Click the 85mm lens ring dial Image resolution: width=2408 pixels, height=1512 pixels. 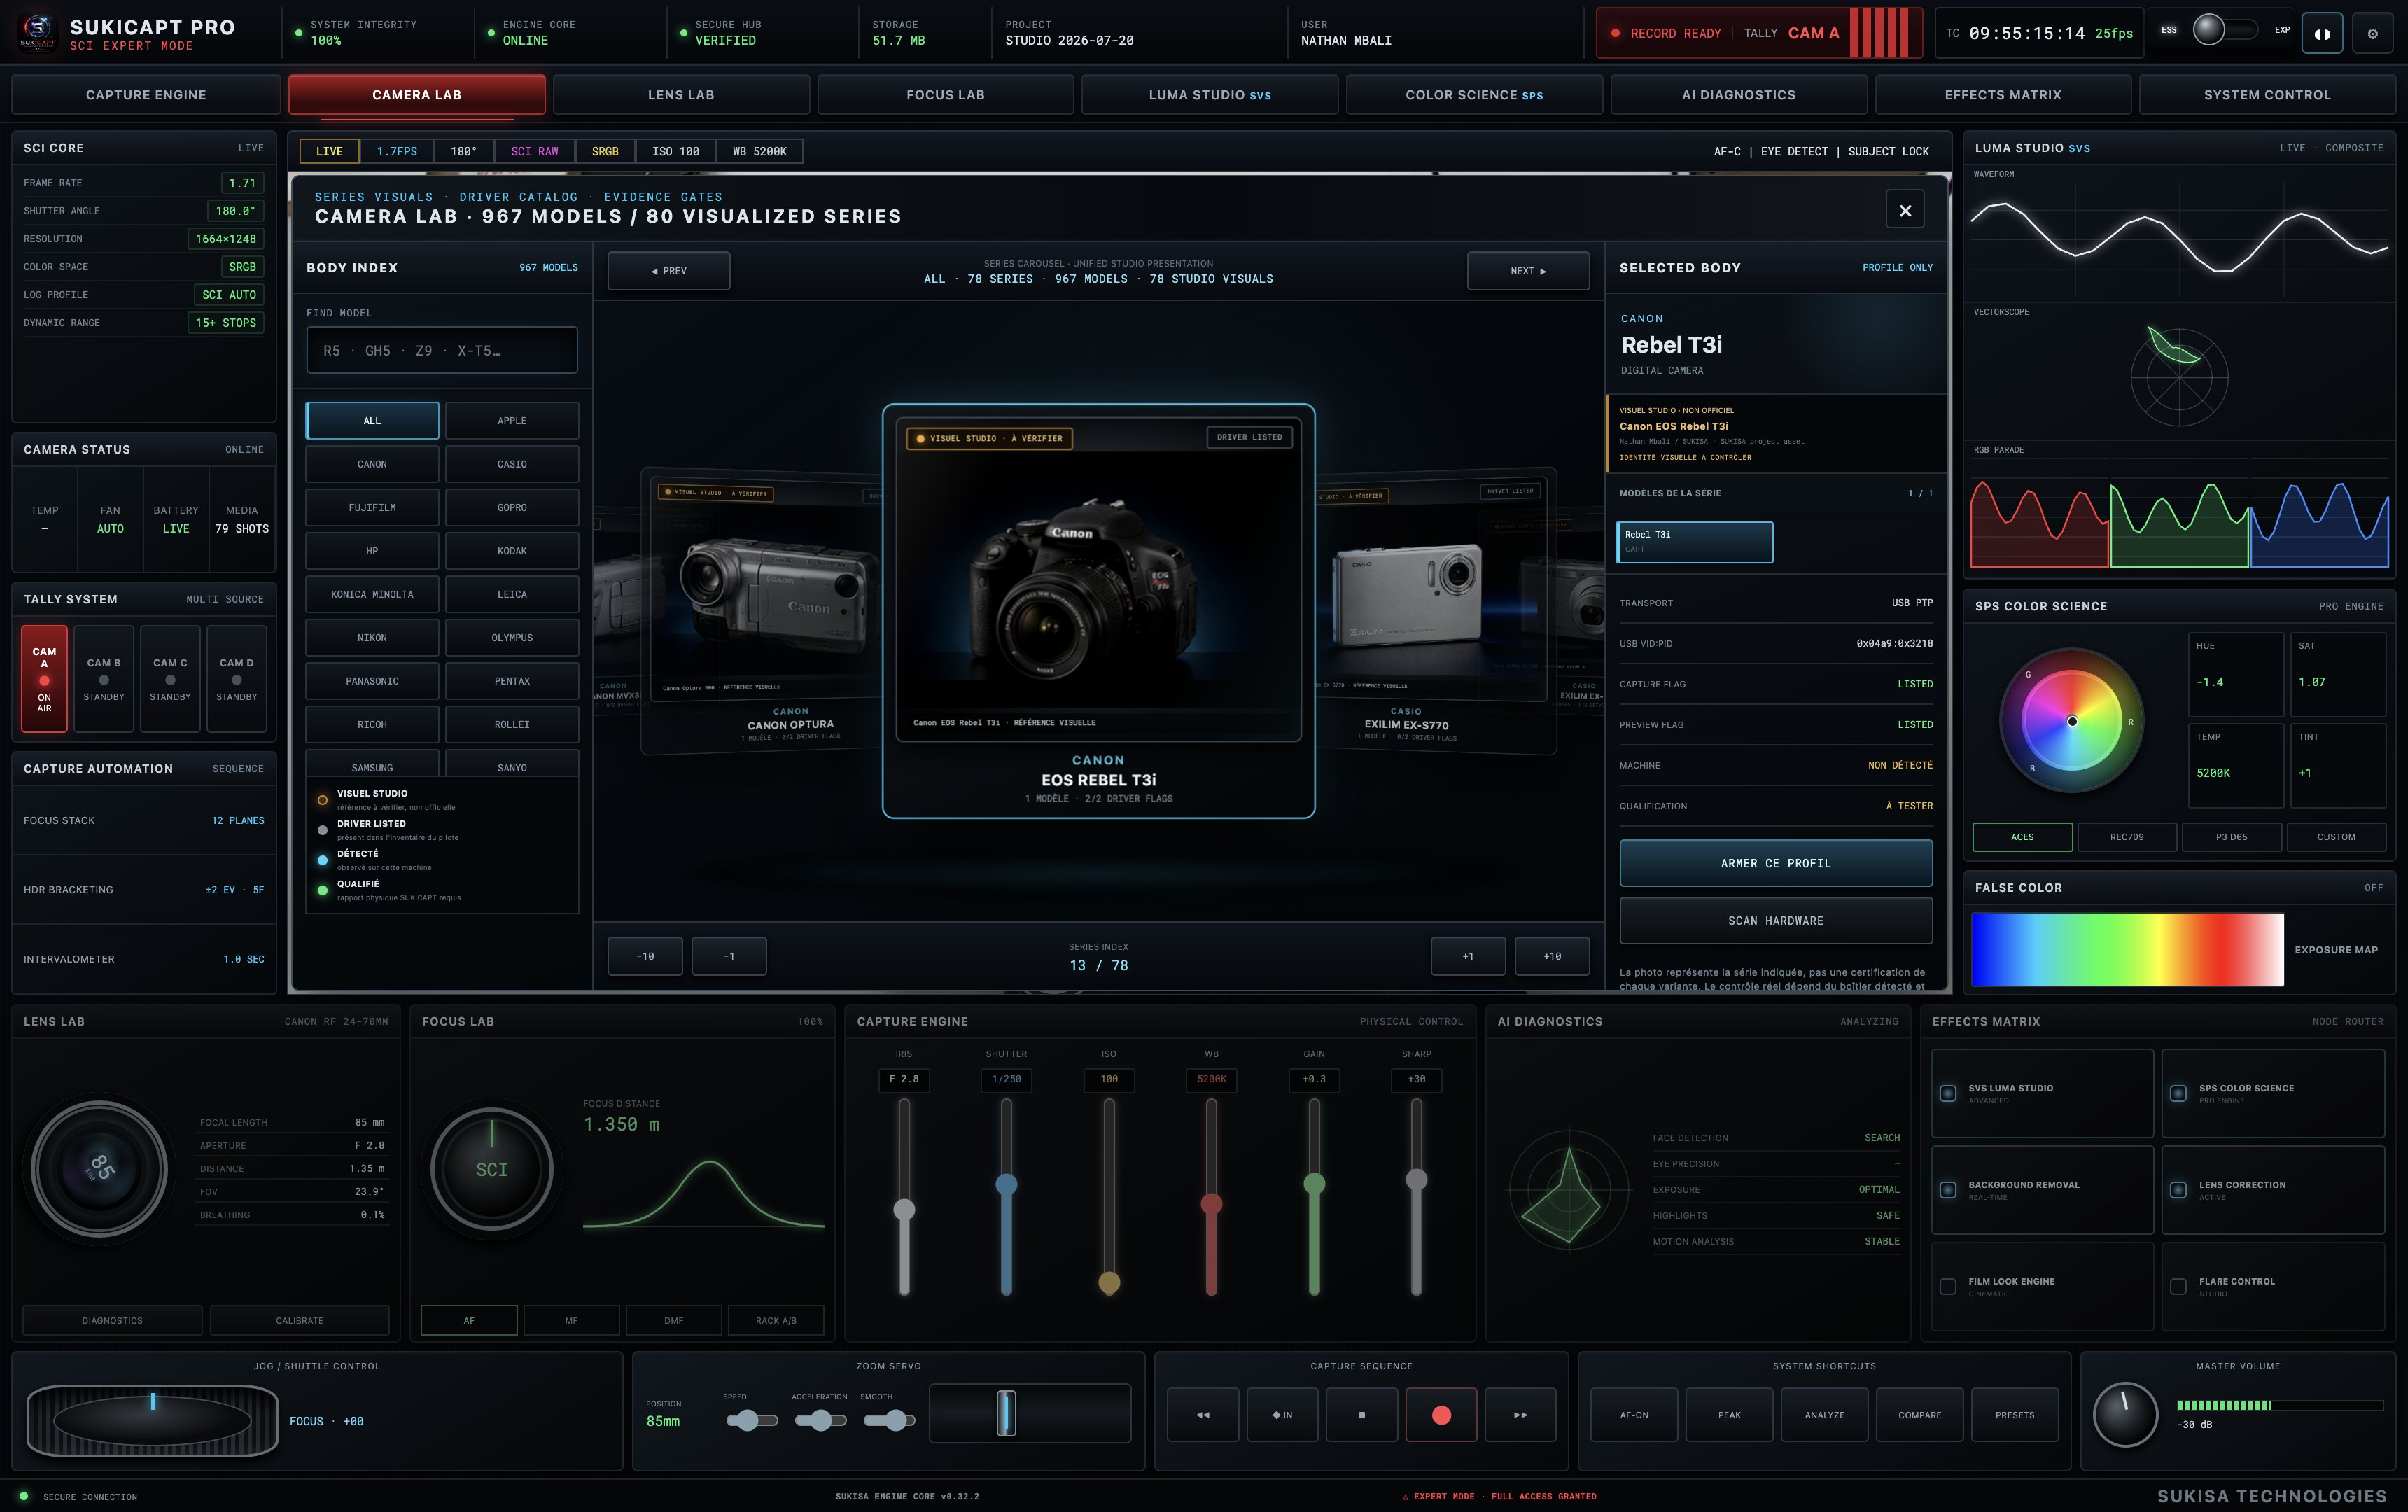tap(100, 1168)
